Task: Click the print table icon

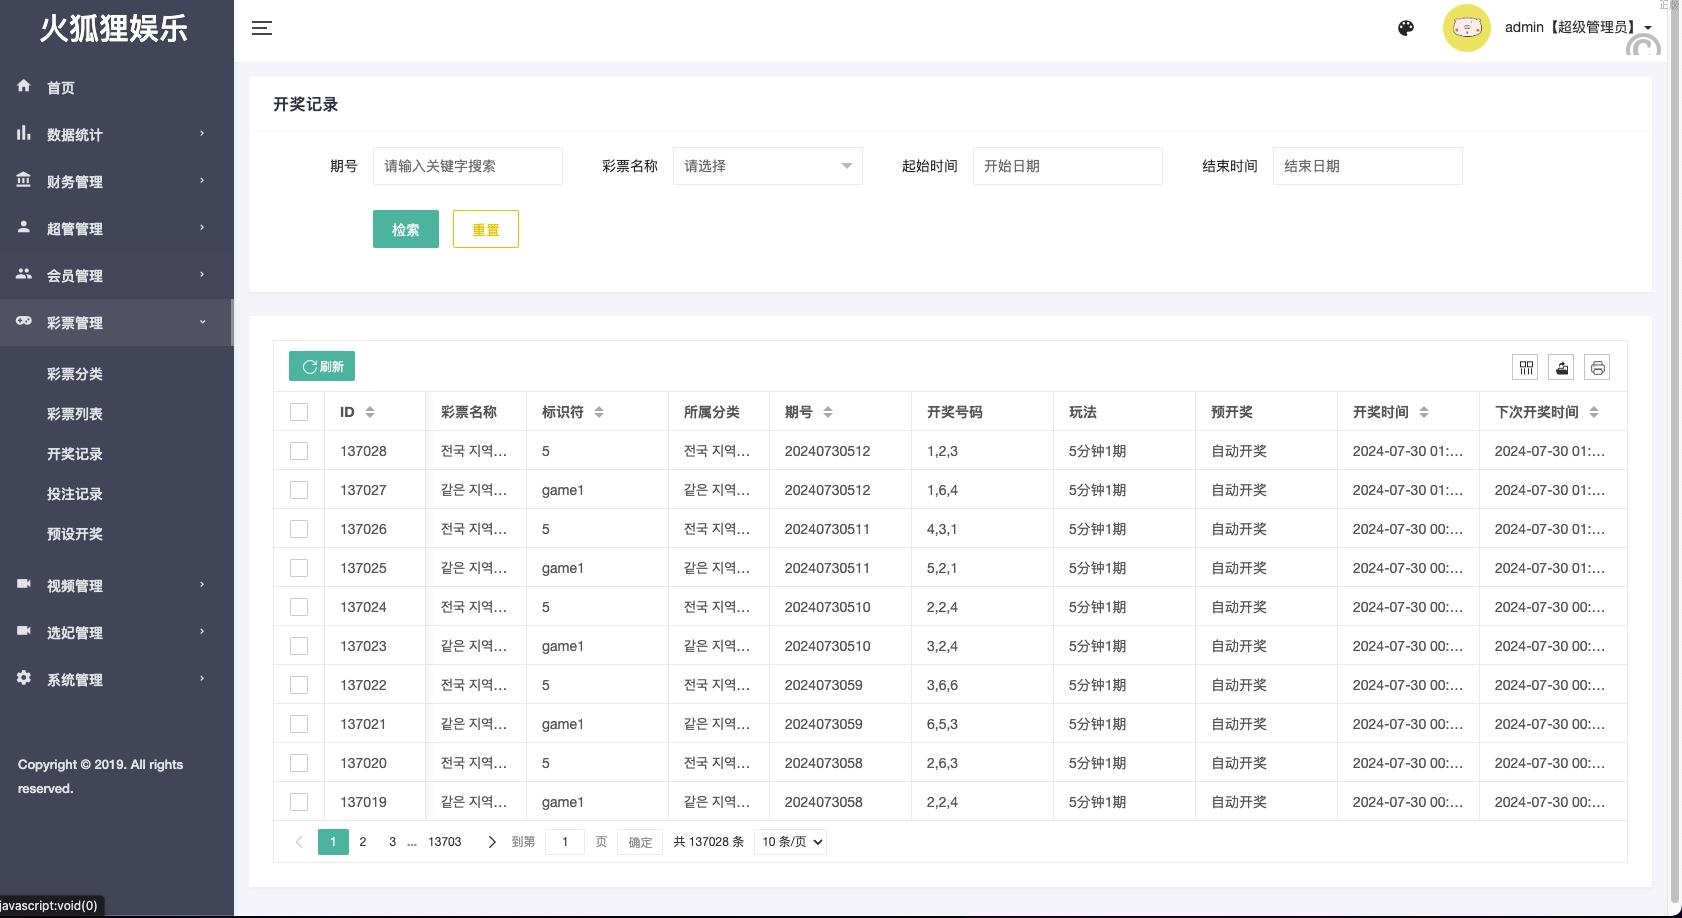Action: [x=1598, y=368]
